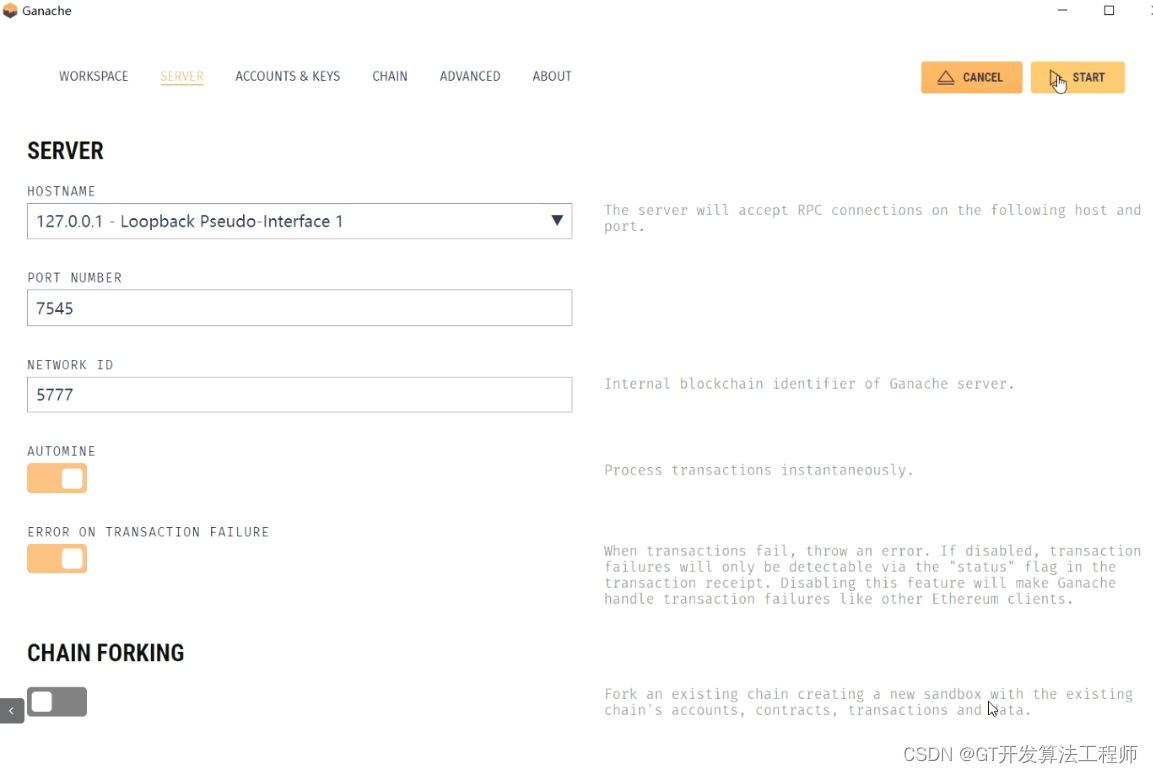1153x773 pixels.
Task: Enable the Chain Forking switch
Action: 57,702
